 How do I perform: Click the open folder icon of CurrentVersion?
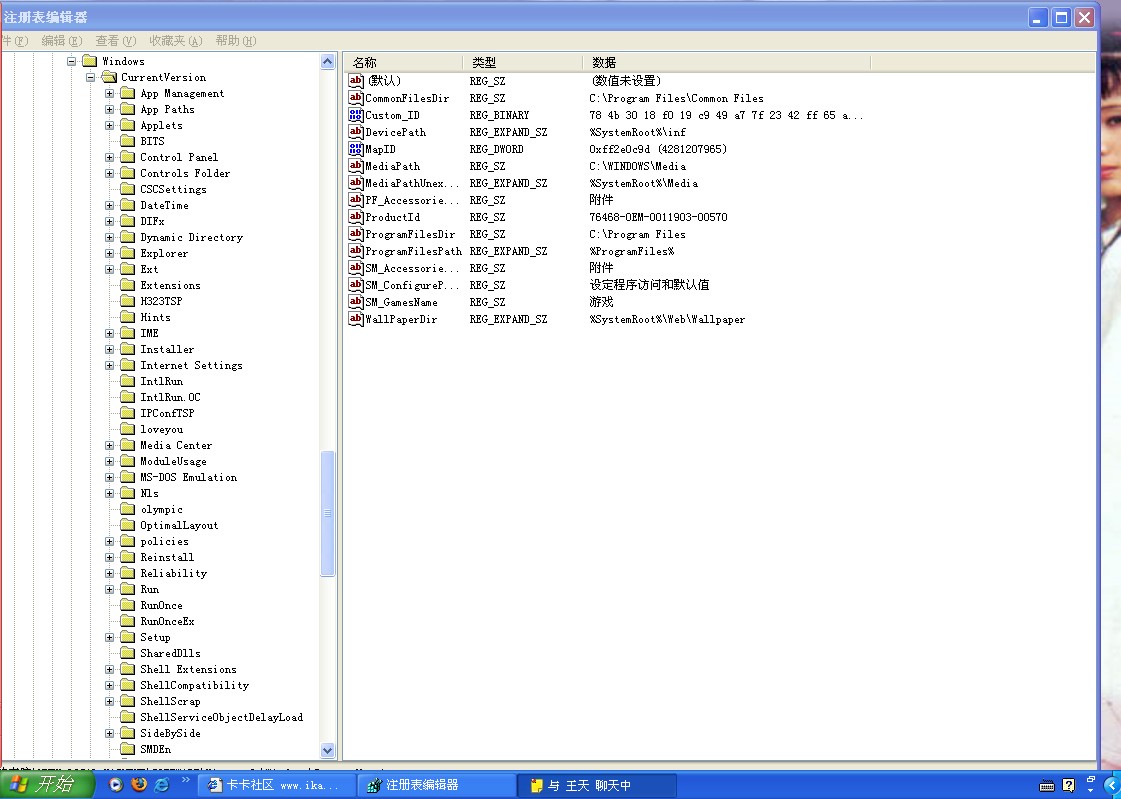(109, 77)
